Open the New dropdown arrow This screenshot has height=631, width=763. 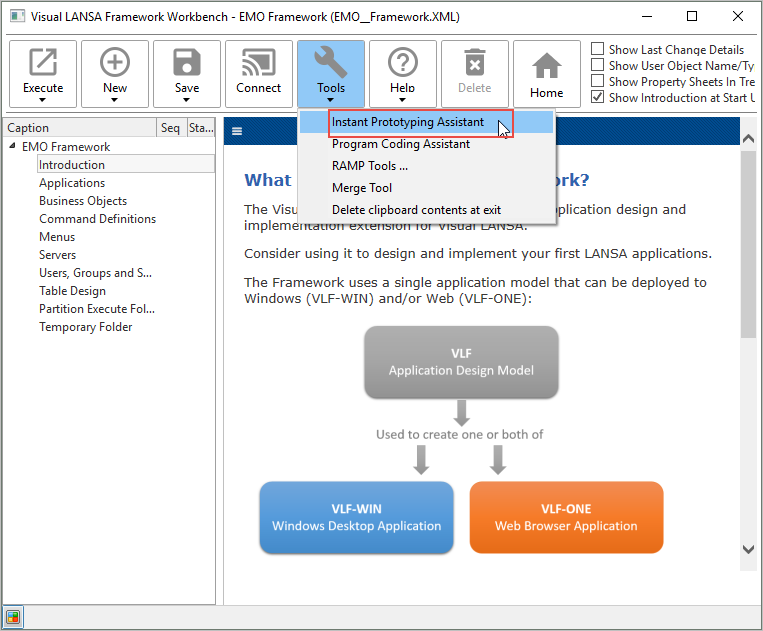[114, 100]
